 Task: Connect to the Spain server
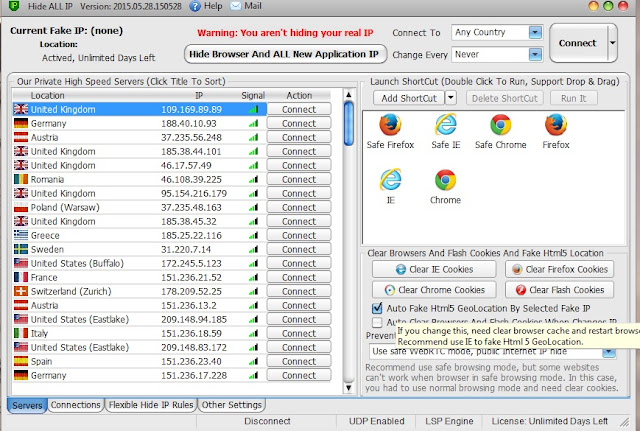click(x=299, y=361)
